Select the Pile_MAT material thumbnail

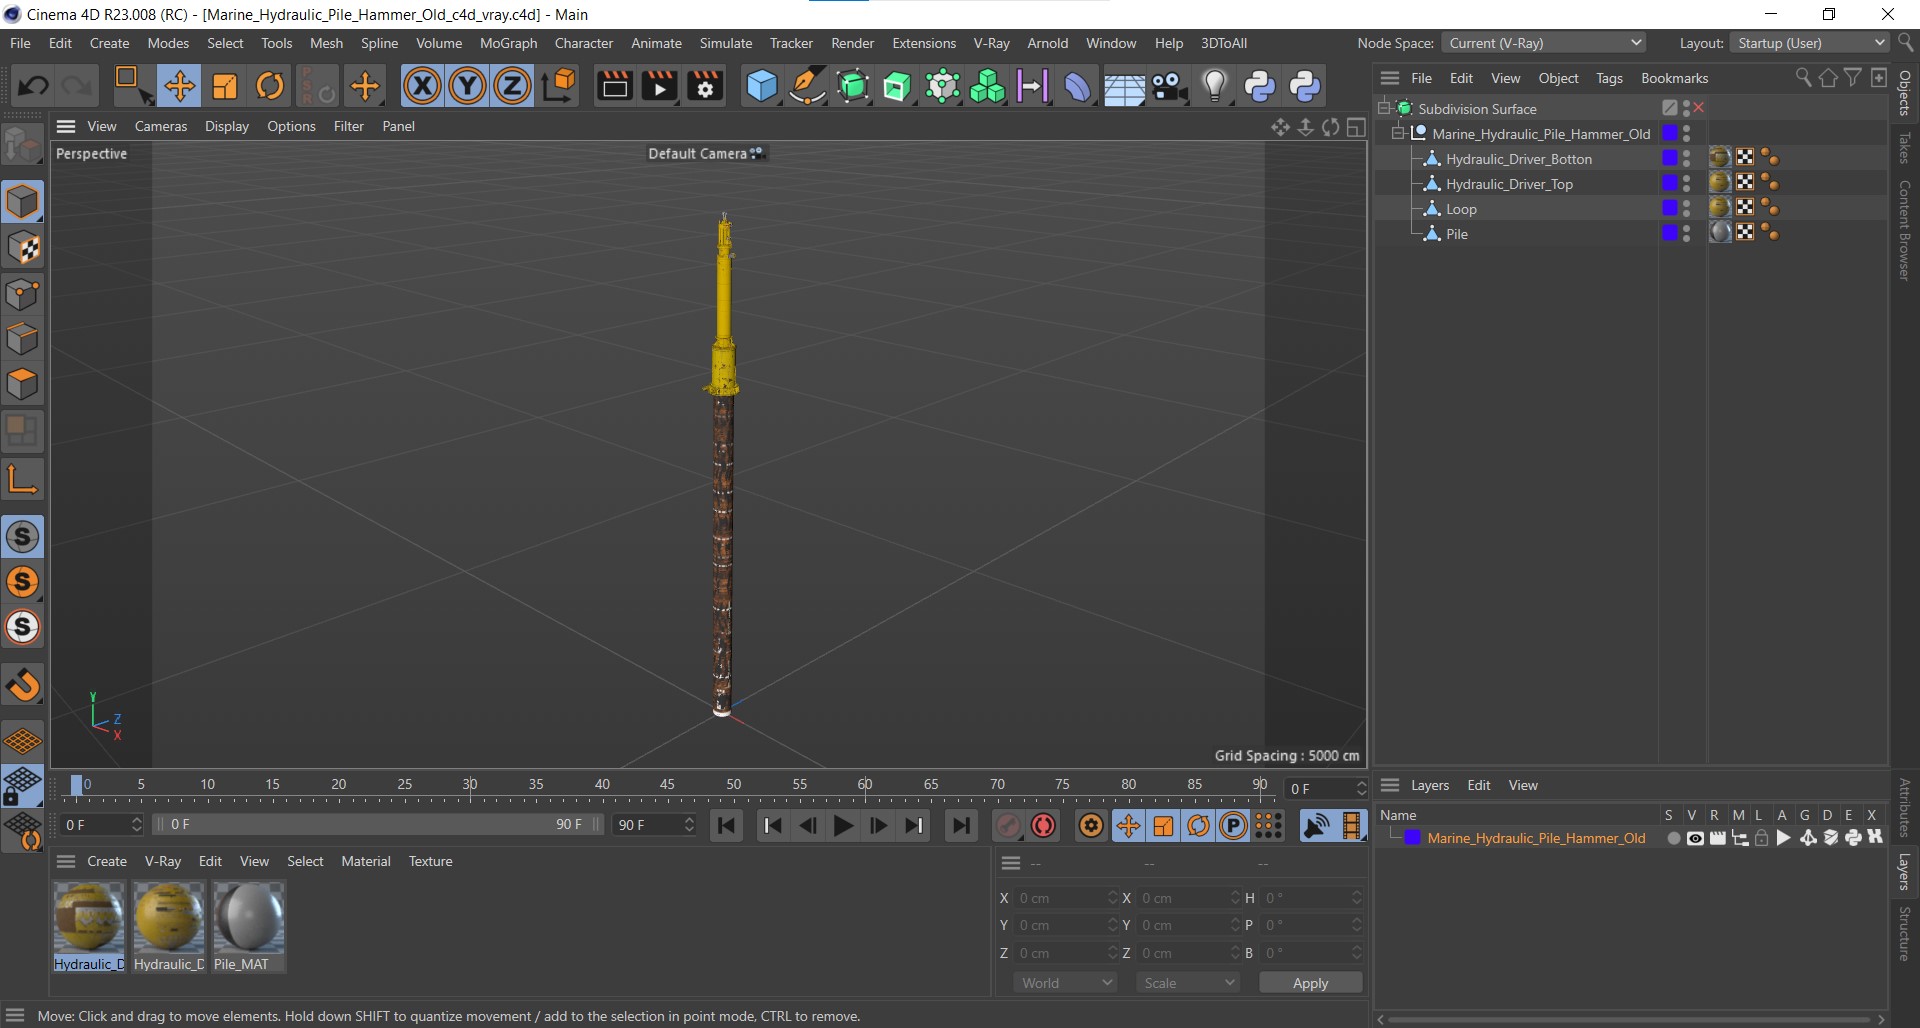click(x=249, y=917)
